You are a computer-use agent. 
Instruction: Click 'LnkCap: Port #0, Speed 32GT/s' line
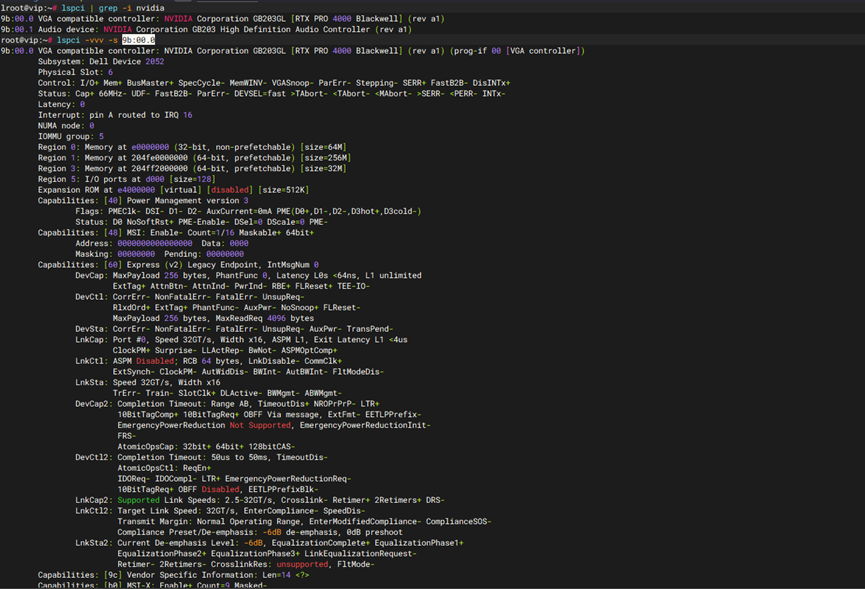pyautogui.click(x=242, y=340)
